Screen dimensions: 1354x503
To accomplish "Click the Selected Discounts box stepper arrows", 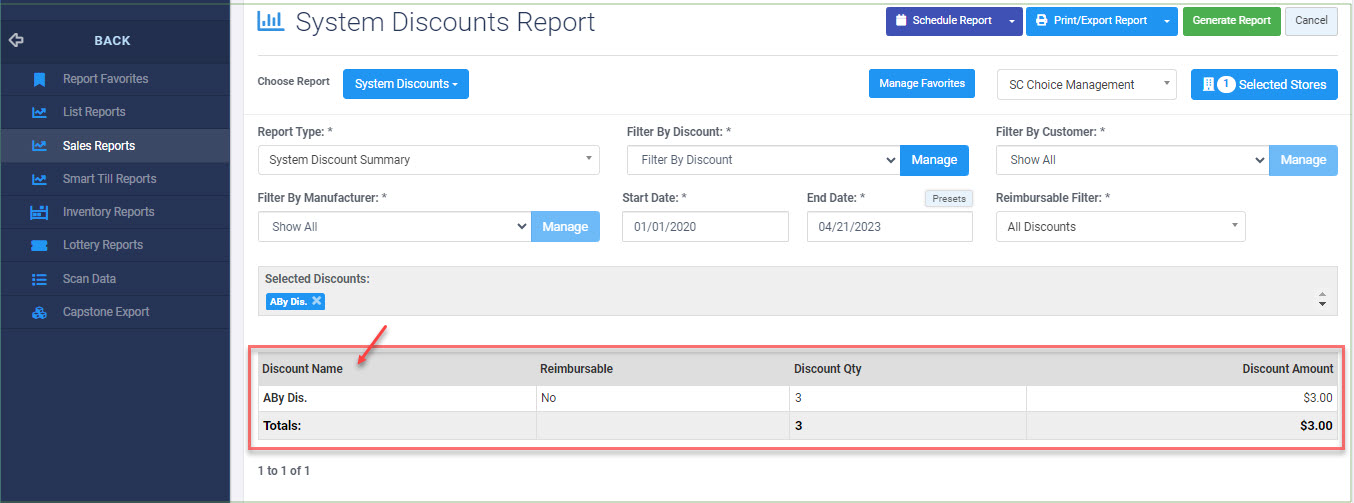I will (x=1322, y=300).
